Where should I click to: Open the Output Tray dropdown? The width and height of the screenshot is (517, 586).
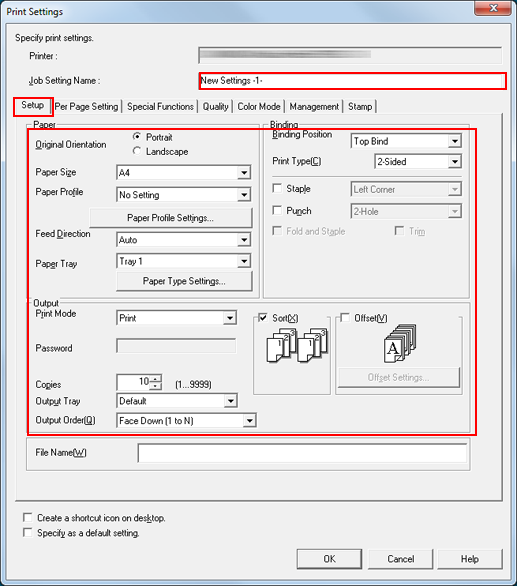pyautogui.click(x=230, y=401)
